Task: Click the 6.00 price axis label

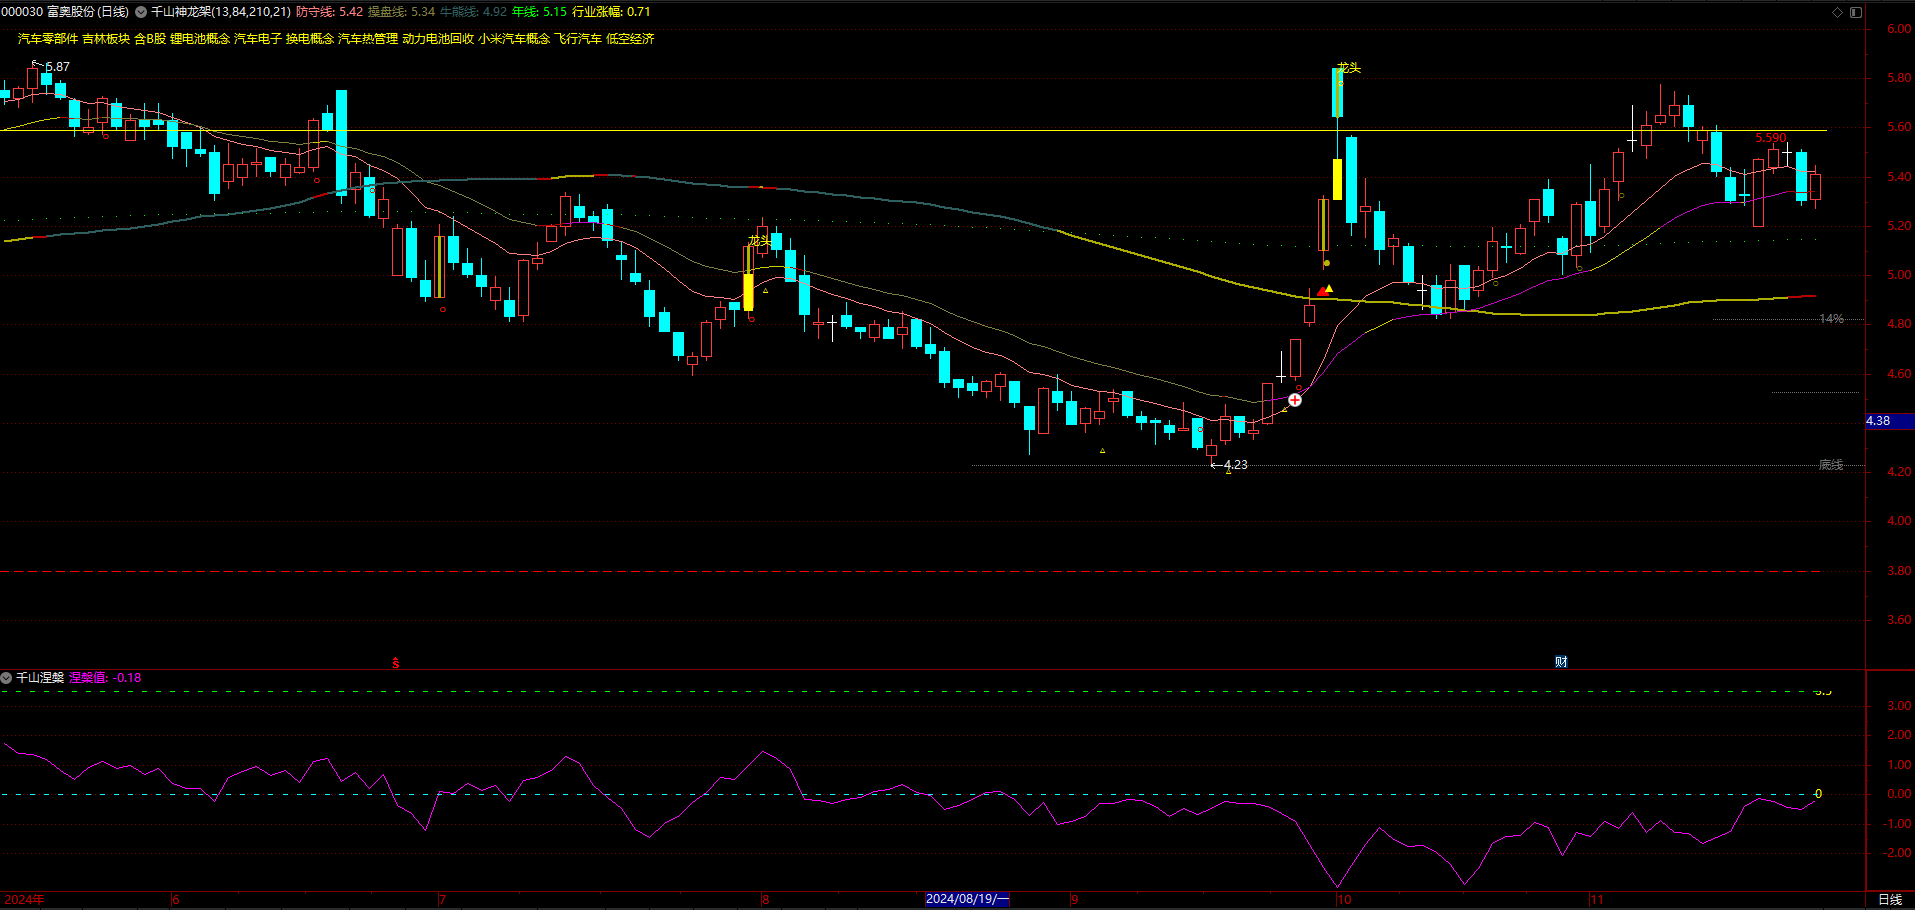Action: (1899, 29)
